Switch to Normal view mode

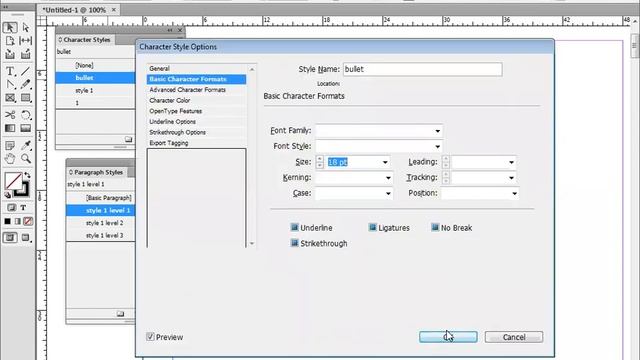[10, 237]
